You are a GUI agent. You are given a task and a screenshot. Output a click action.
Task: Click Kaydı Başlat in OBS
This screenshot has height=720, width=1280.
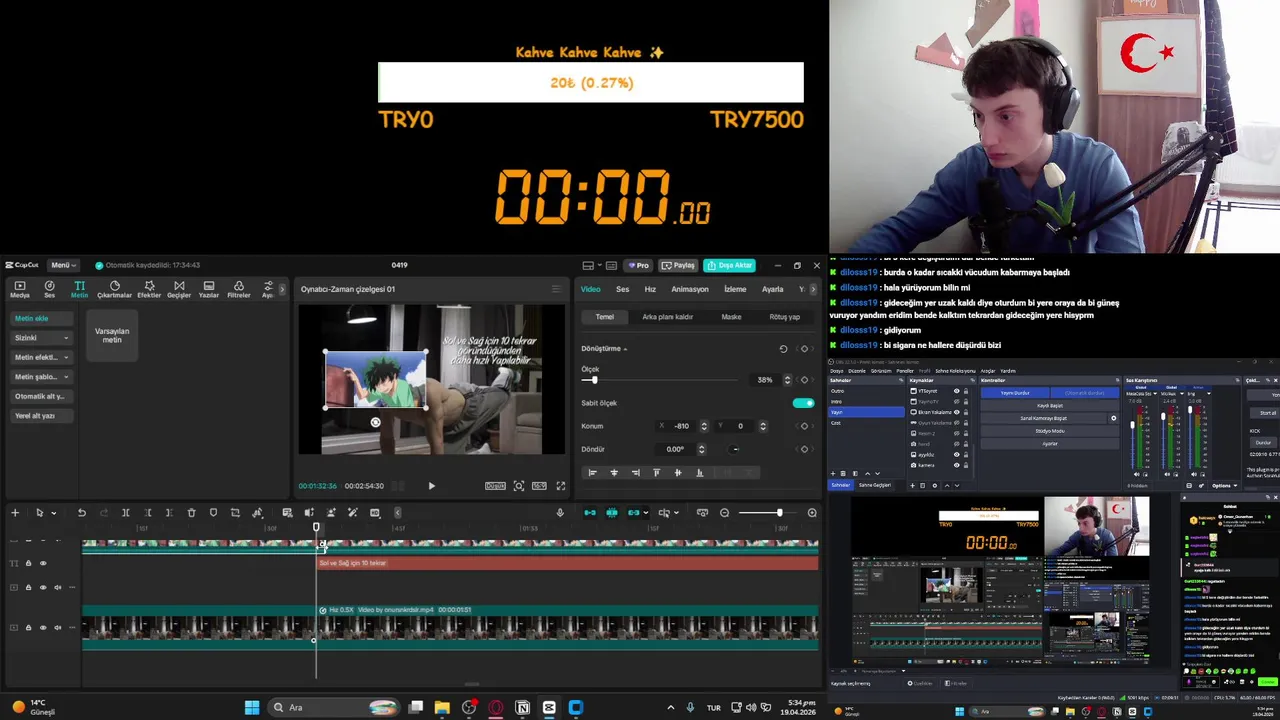[1049, 406]
